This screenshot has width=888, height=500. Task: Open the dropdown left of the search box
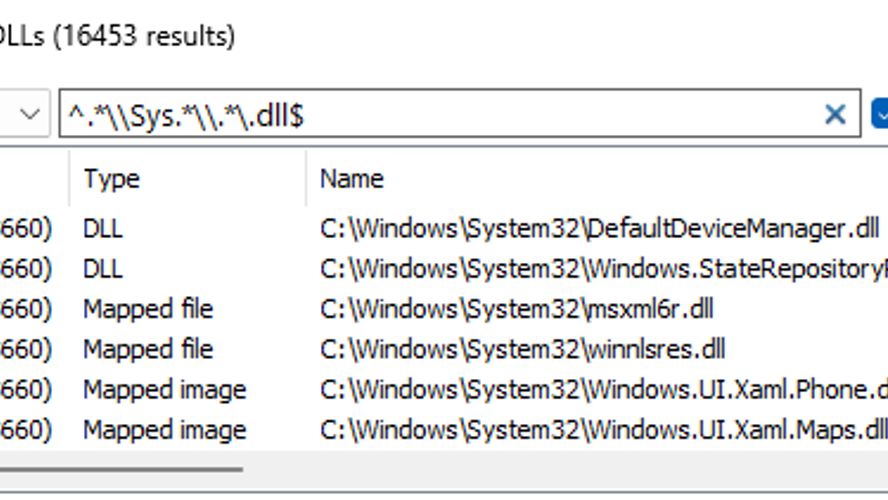(x=30, y=115)
